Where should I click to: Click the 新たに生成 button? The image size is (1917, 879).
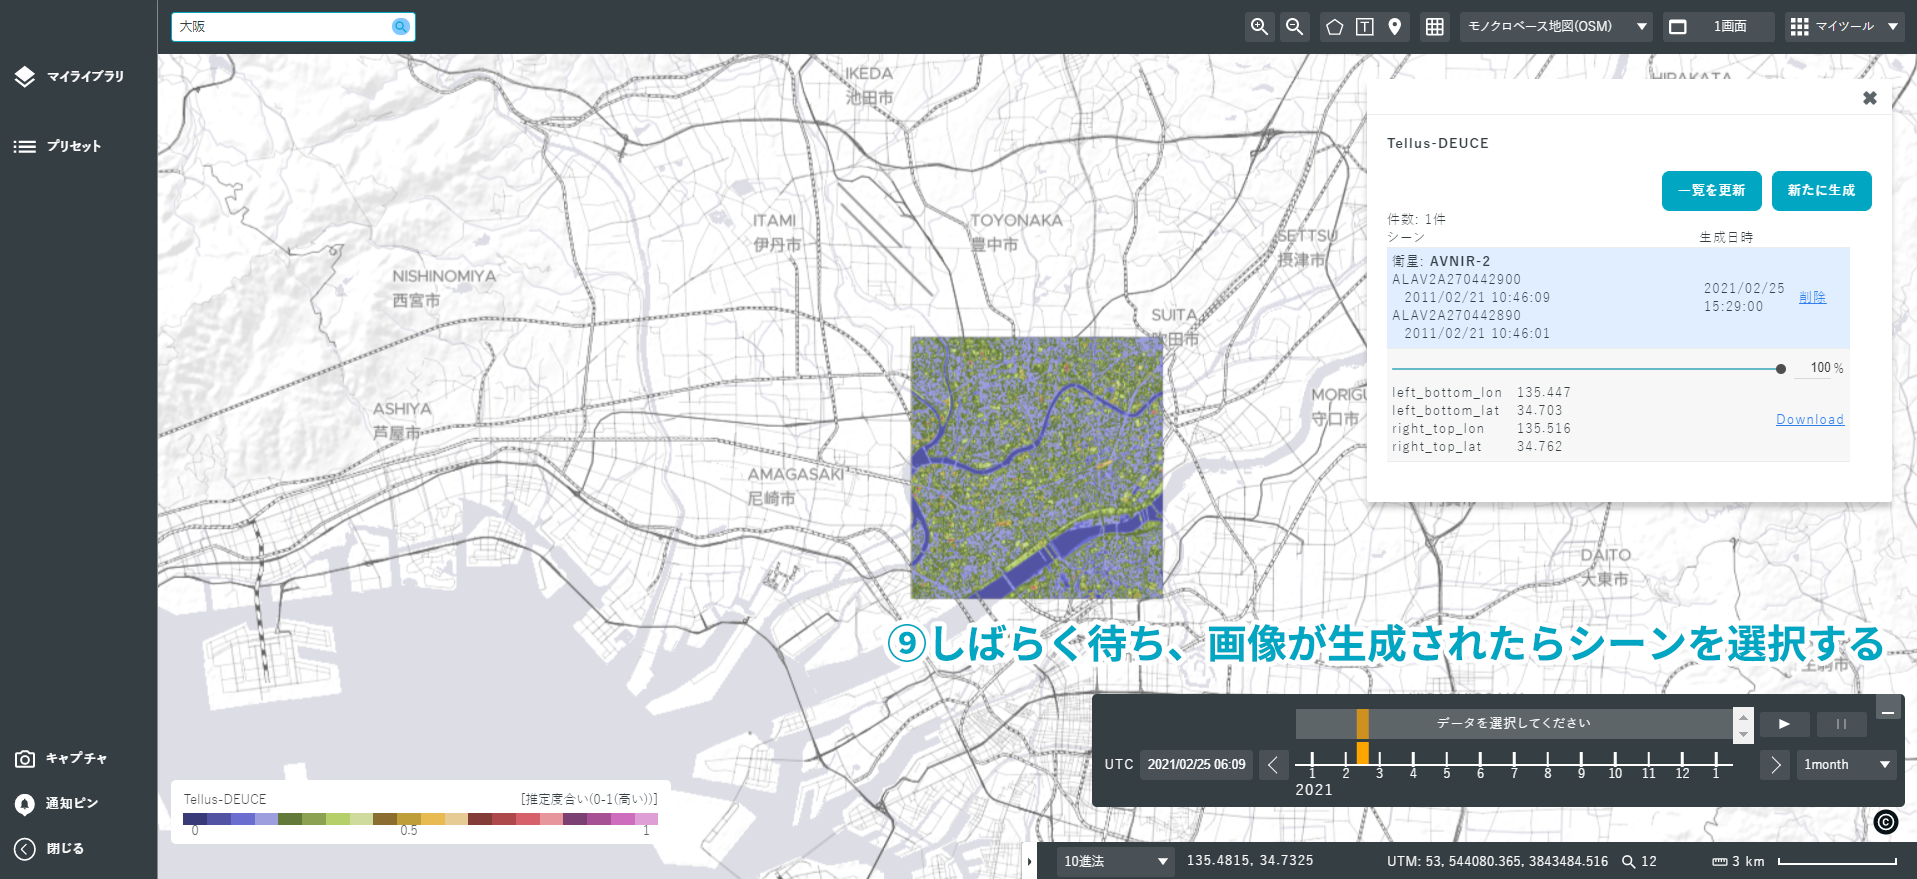click(1821, 191)
